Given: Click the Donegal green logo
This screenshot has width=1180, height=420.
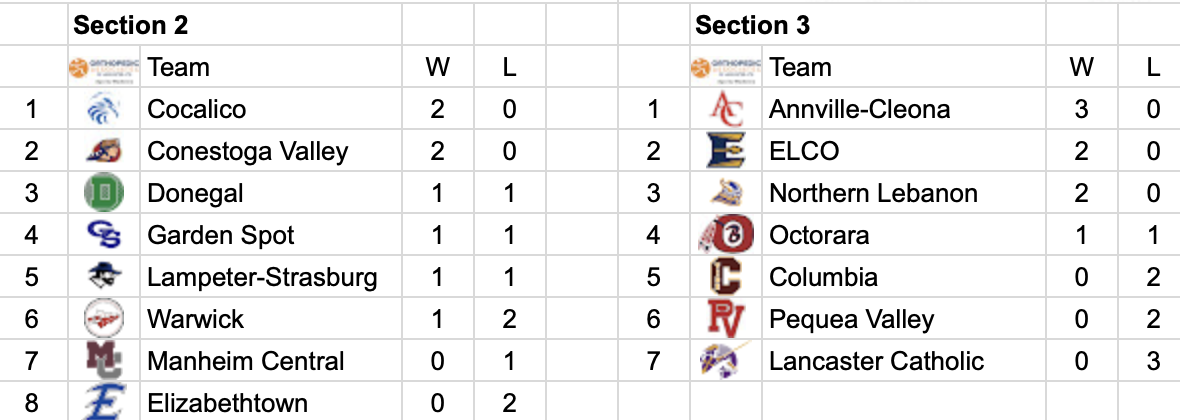Looking at the screenshot, I should tap(104, 193).
